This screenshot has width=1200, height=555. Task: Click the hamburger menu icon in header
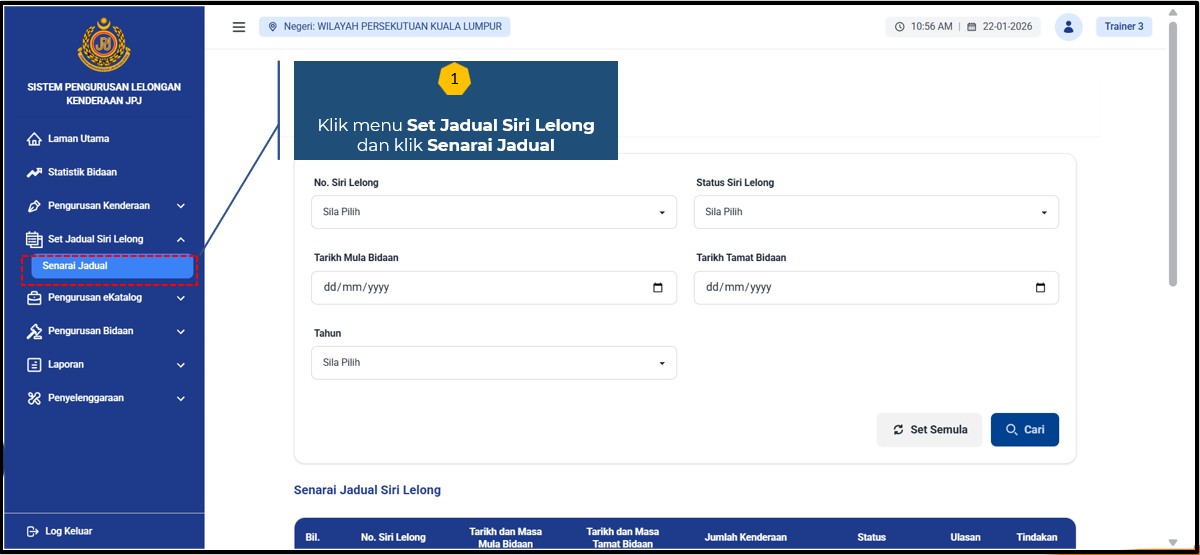(239, 27)
